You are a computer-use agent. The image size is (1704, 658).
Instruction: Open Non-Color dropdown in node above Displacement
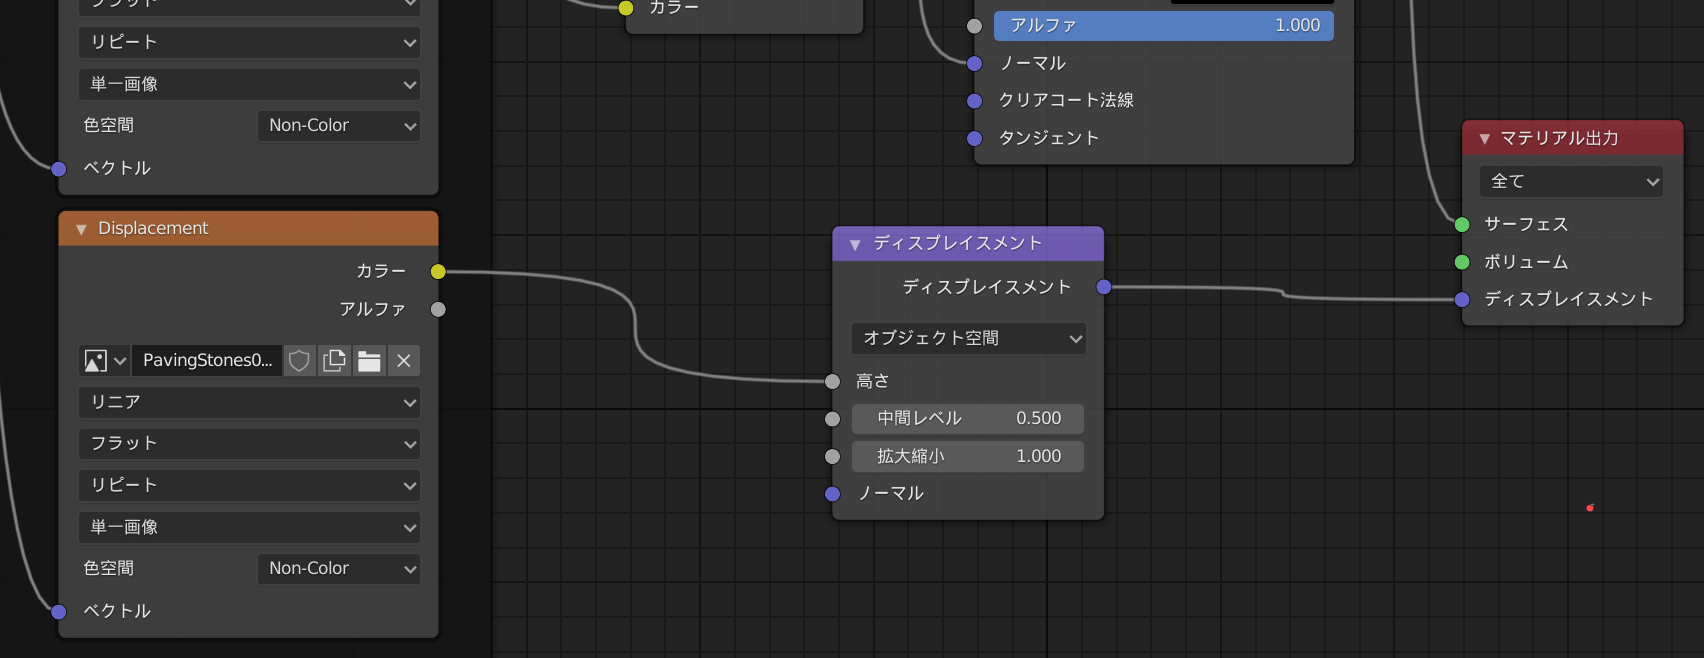339,125
